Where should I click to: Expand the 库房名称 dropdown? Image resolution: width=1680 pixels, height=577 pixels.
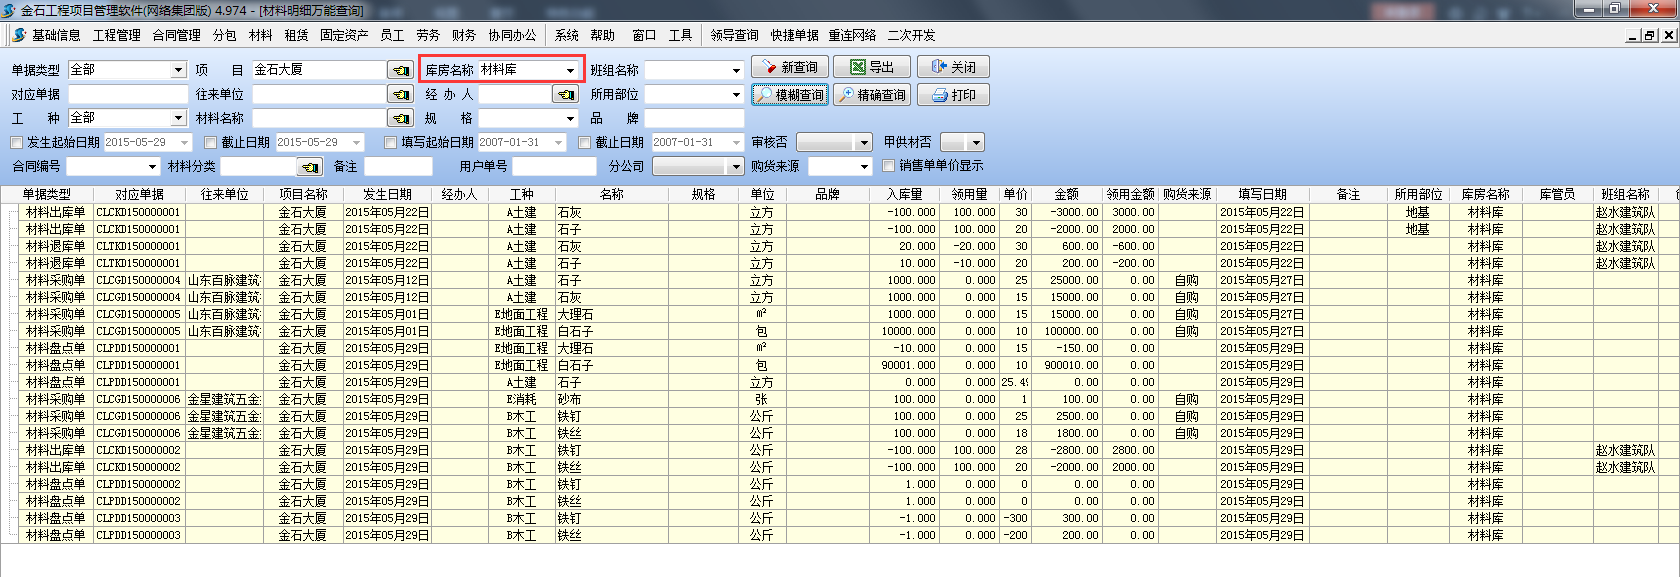click(x=570, y=70)
